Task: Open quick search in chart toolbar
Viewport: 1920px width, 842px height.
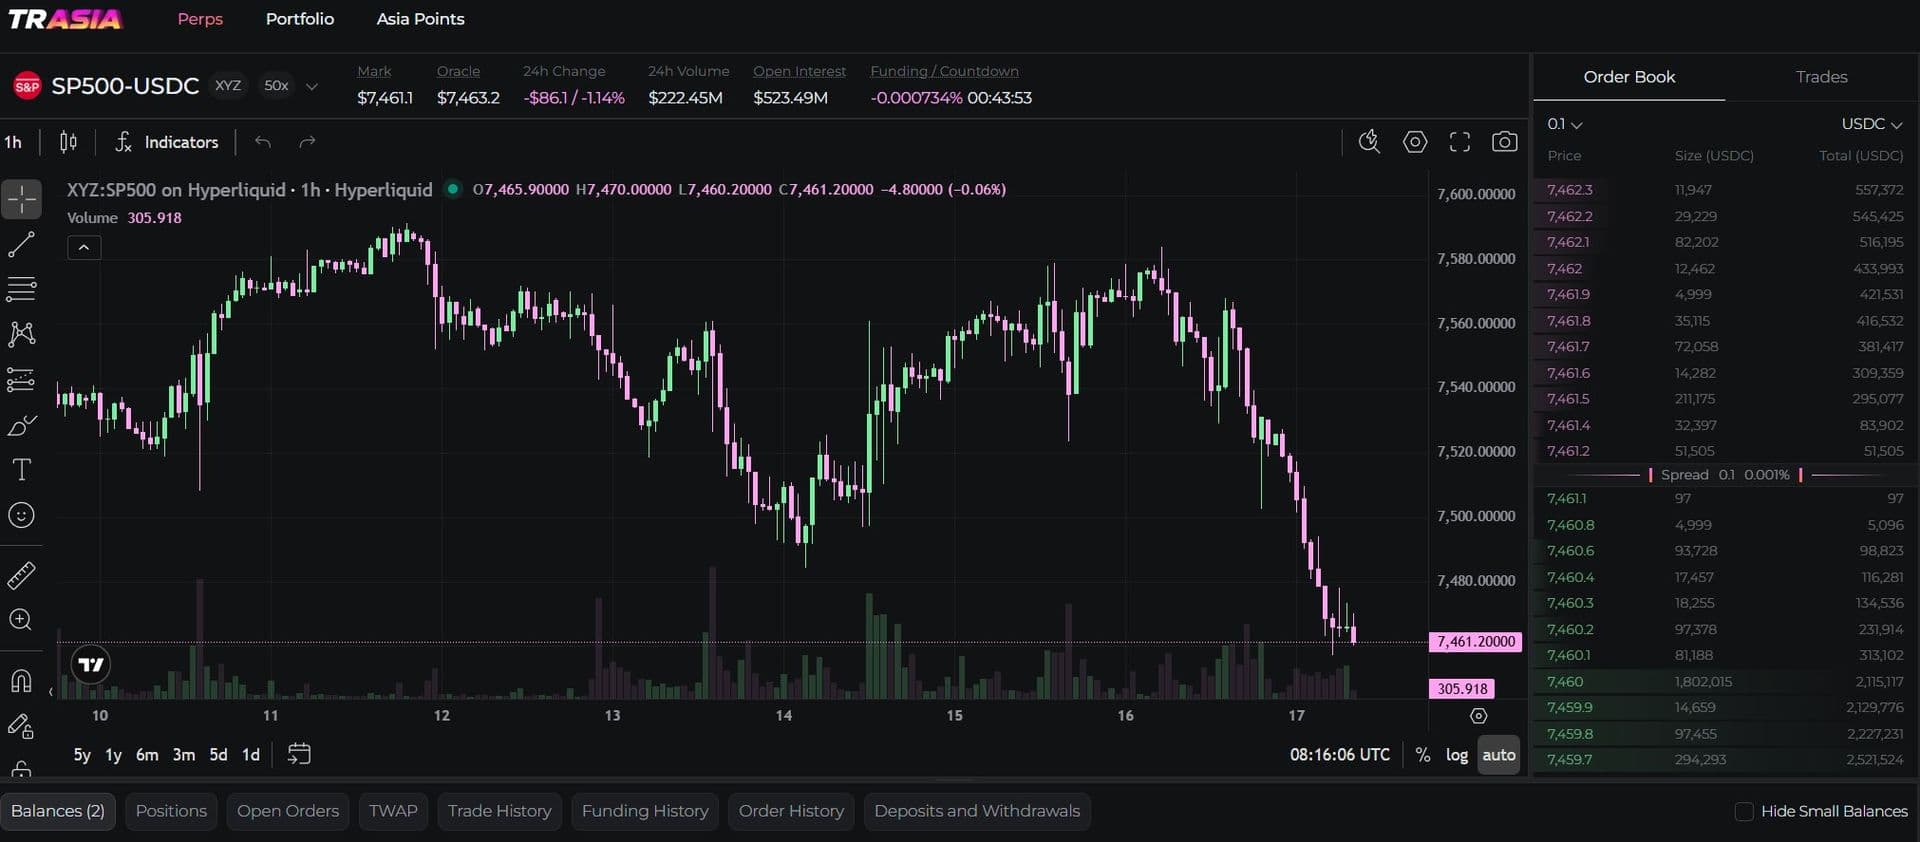Action: coord(1369,142)
